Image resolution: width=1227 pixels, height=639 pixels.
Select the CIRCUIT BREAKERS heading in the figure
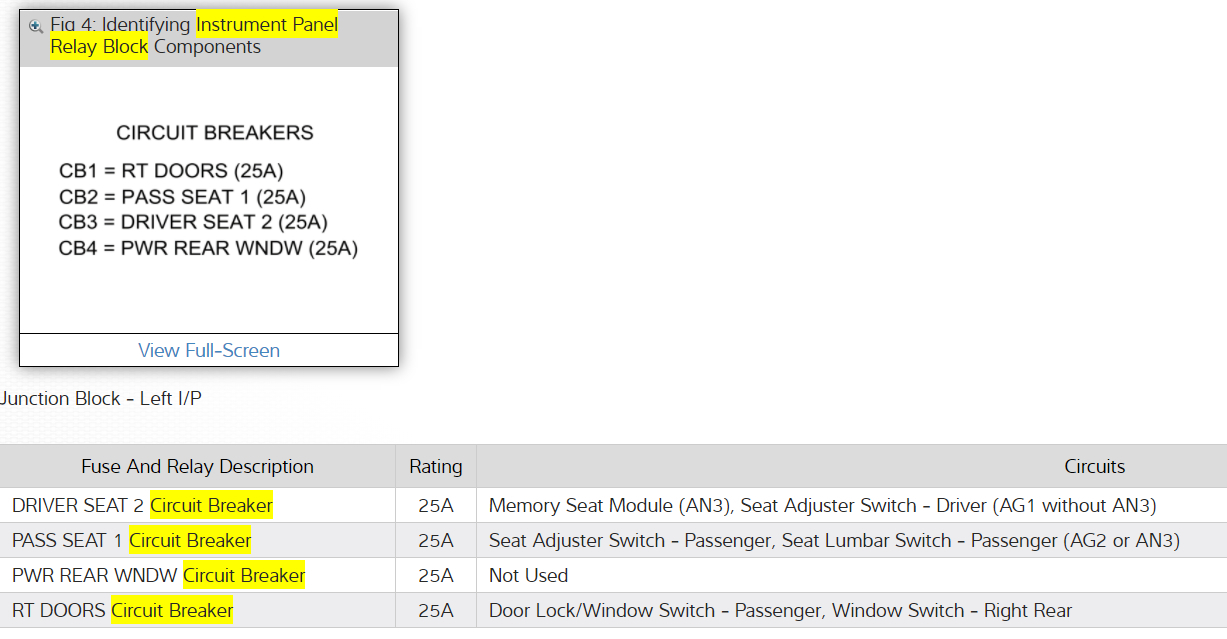[x=215, y=133]
